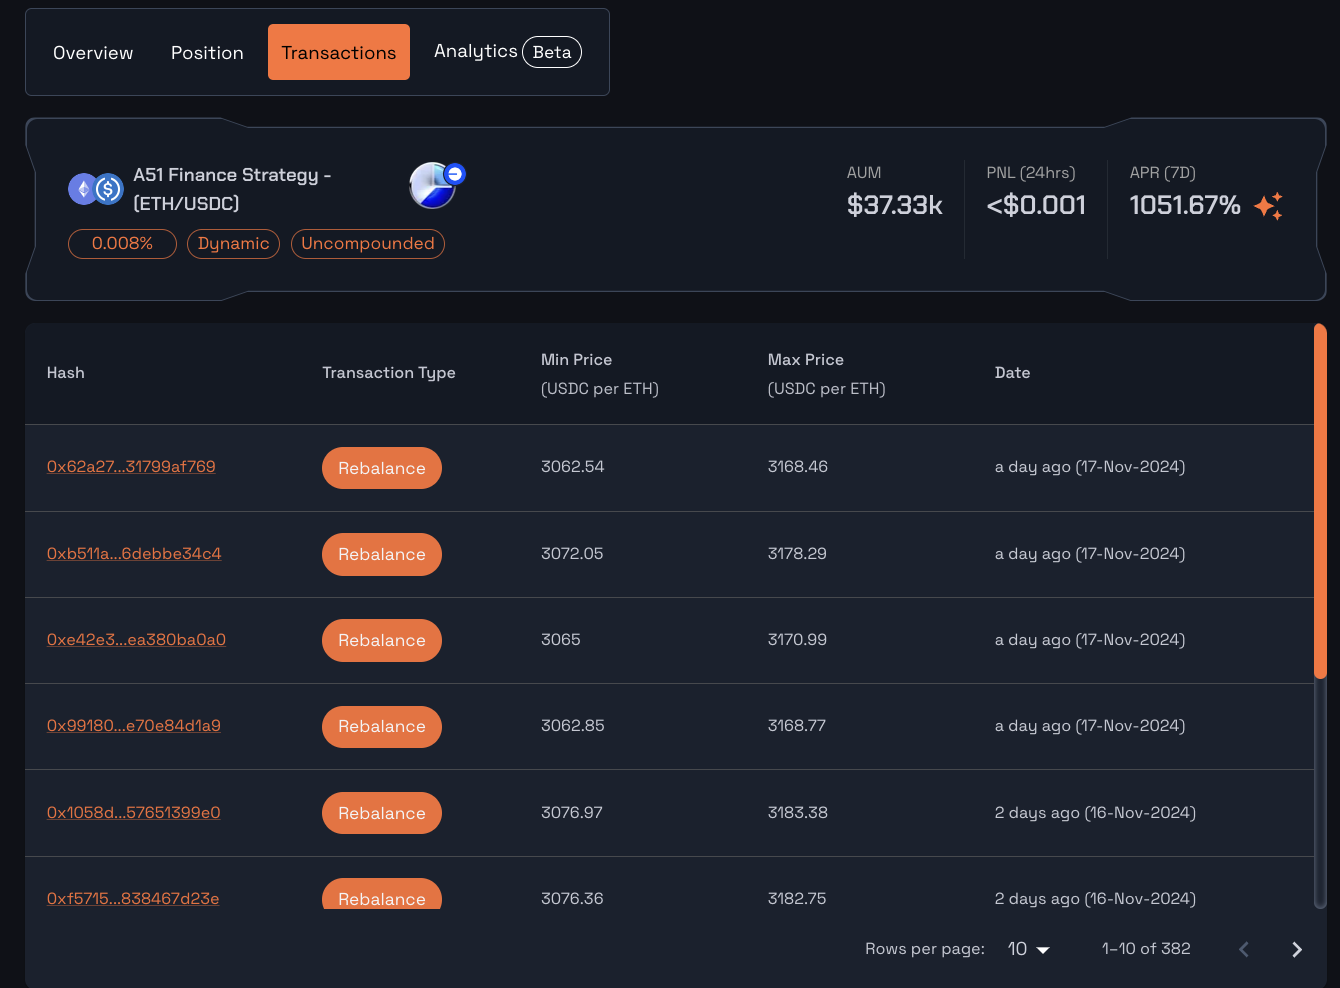The height and width of the screenshot is (988, 1340).
Task: Open transaction hash 0x99180...e70e84d1a9
Action: tap(134, 726)
